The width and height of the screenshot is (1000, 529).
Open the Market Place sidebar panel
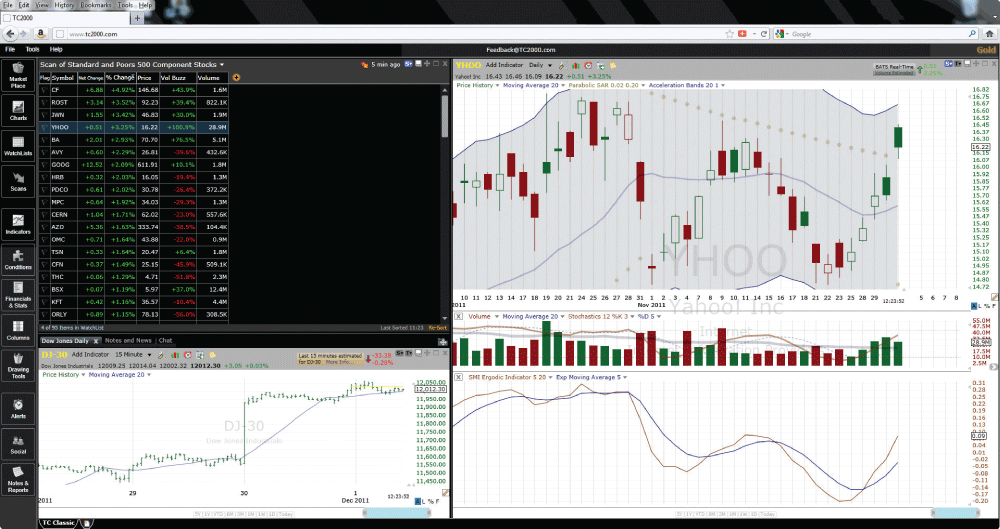tap(18, 73)
